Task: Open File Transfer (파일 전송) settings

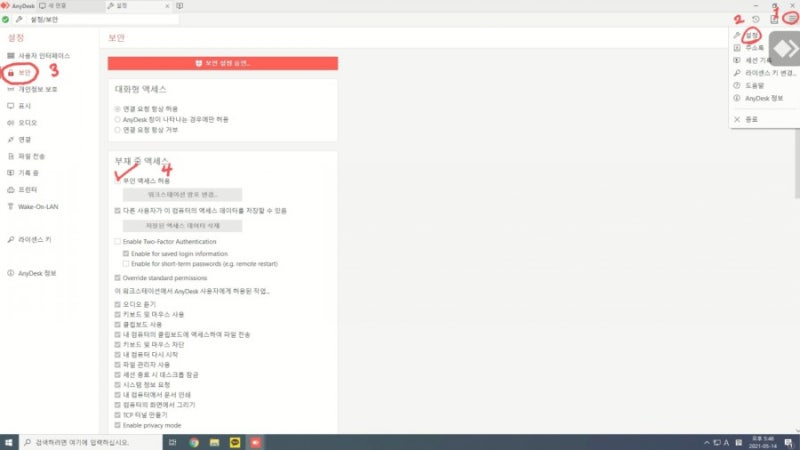Action: pos(26,157)
